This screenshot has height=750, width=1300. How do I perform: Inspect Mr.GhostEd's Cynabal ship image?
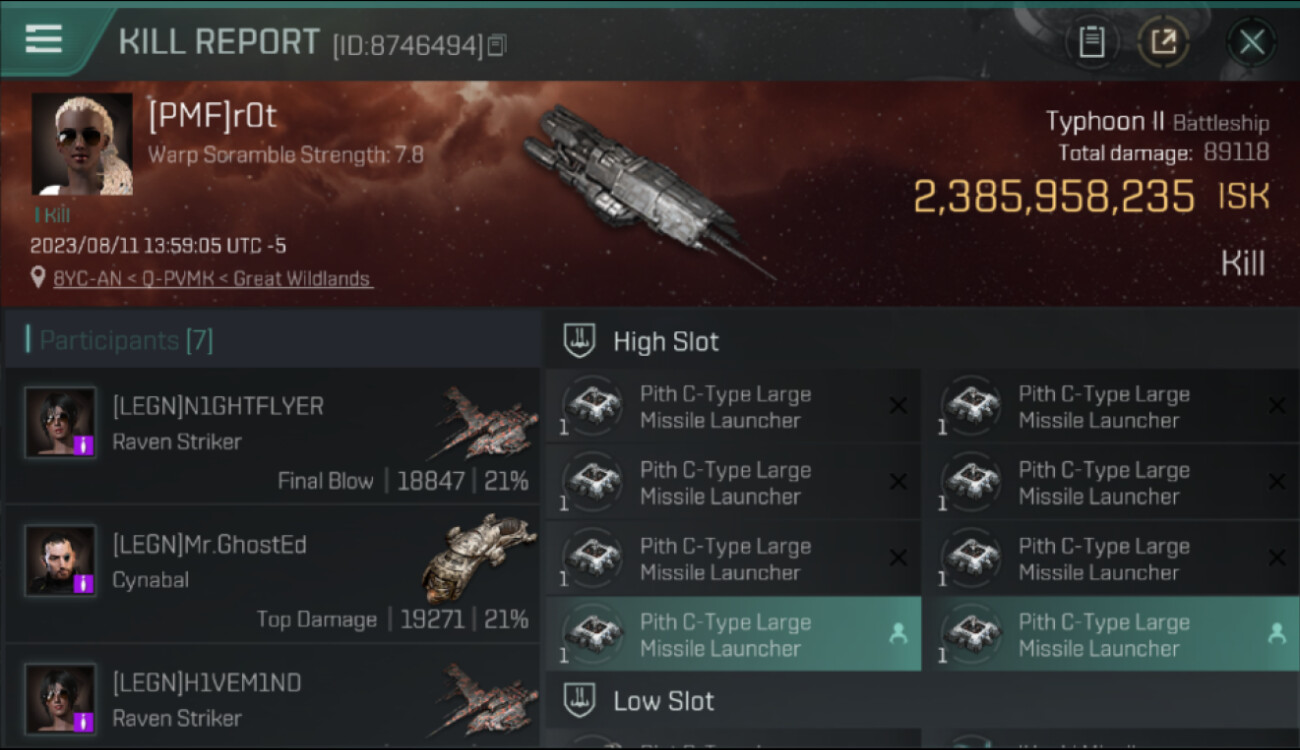pos(480,556)
